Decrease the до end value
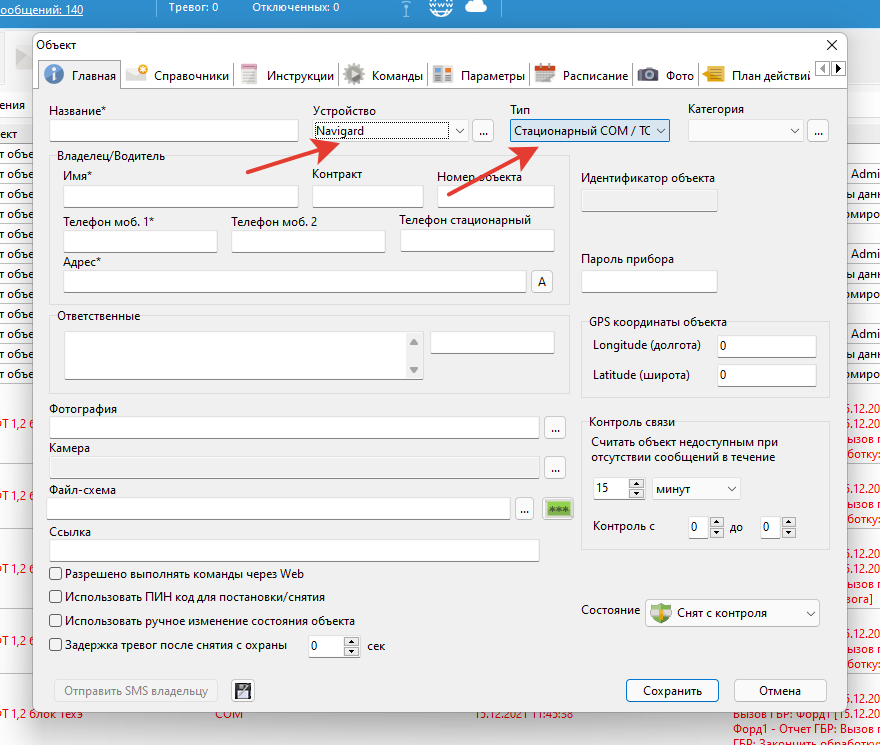Image resolution: width=880 pixels, height=745 pixels. click(789, 532)
